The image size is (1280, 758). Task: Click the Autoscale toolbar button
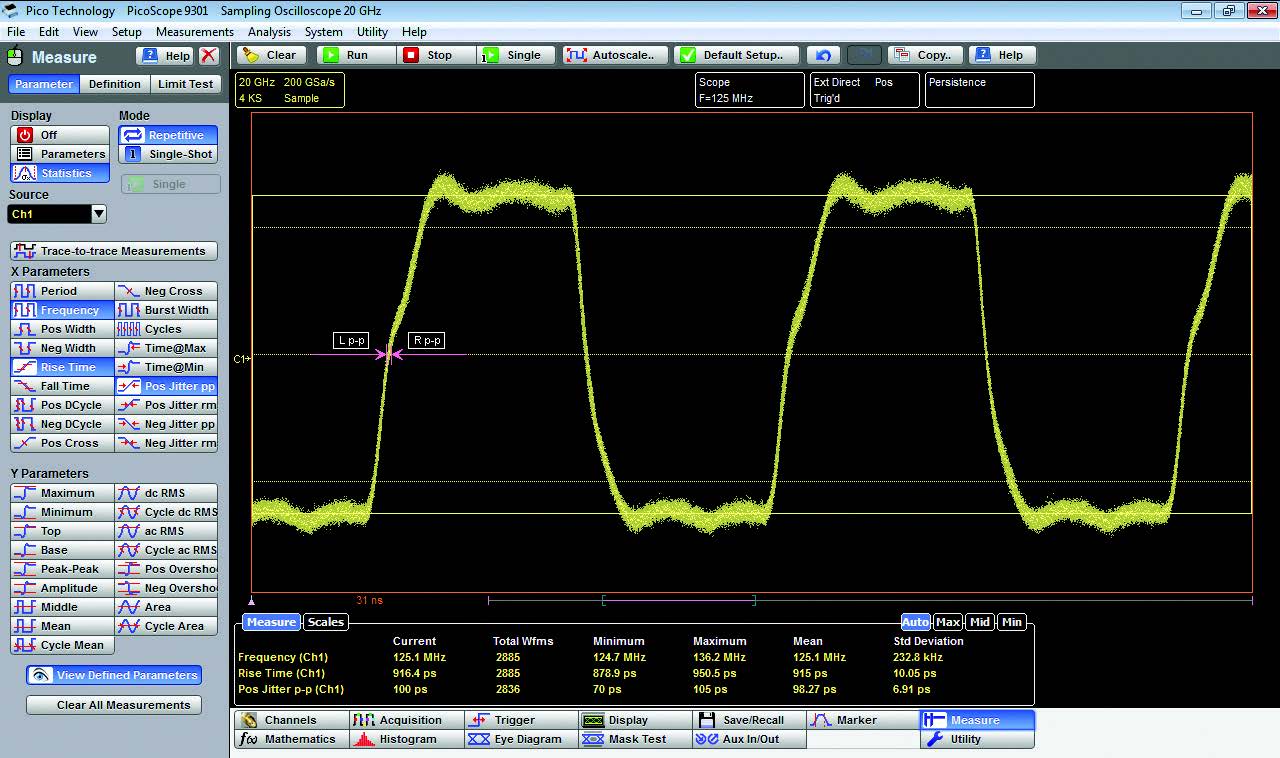pyautogui.click(x=613, y=55)
